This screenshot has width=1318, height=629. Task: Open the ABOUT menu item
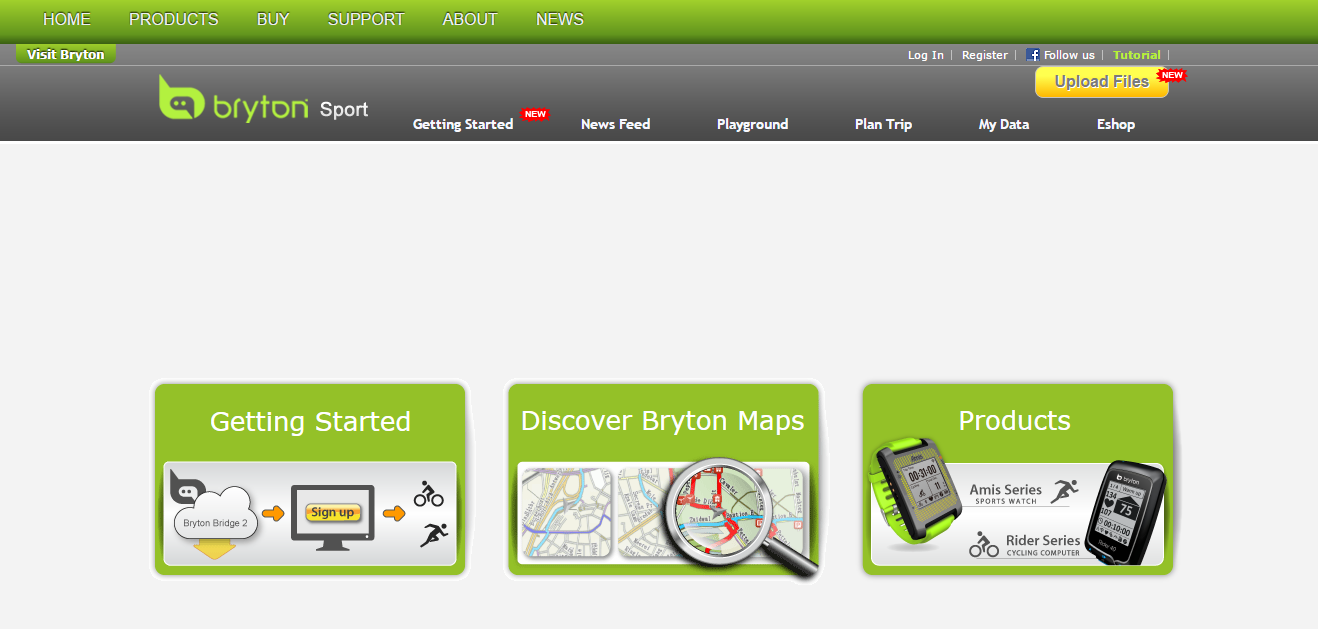[470, 19]
